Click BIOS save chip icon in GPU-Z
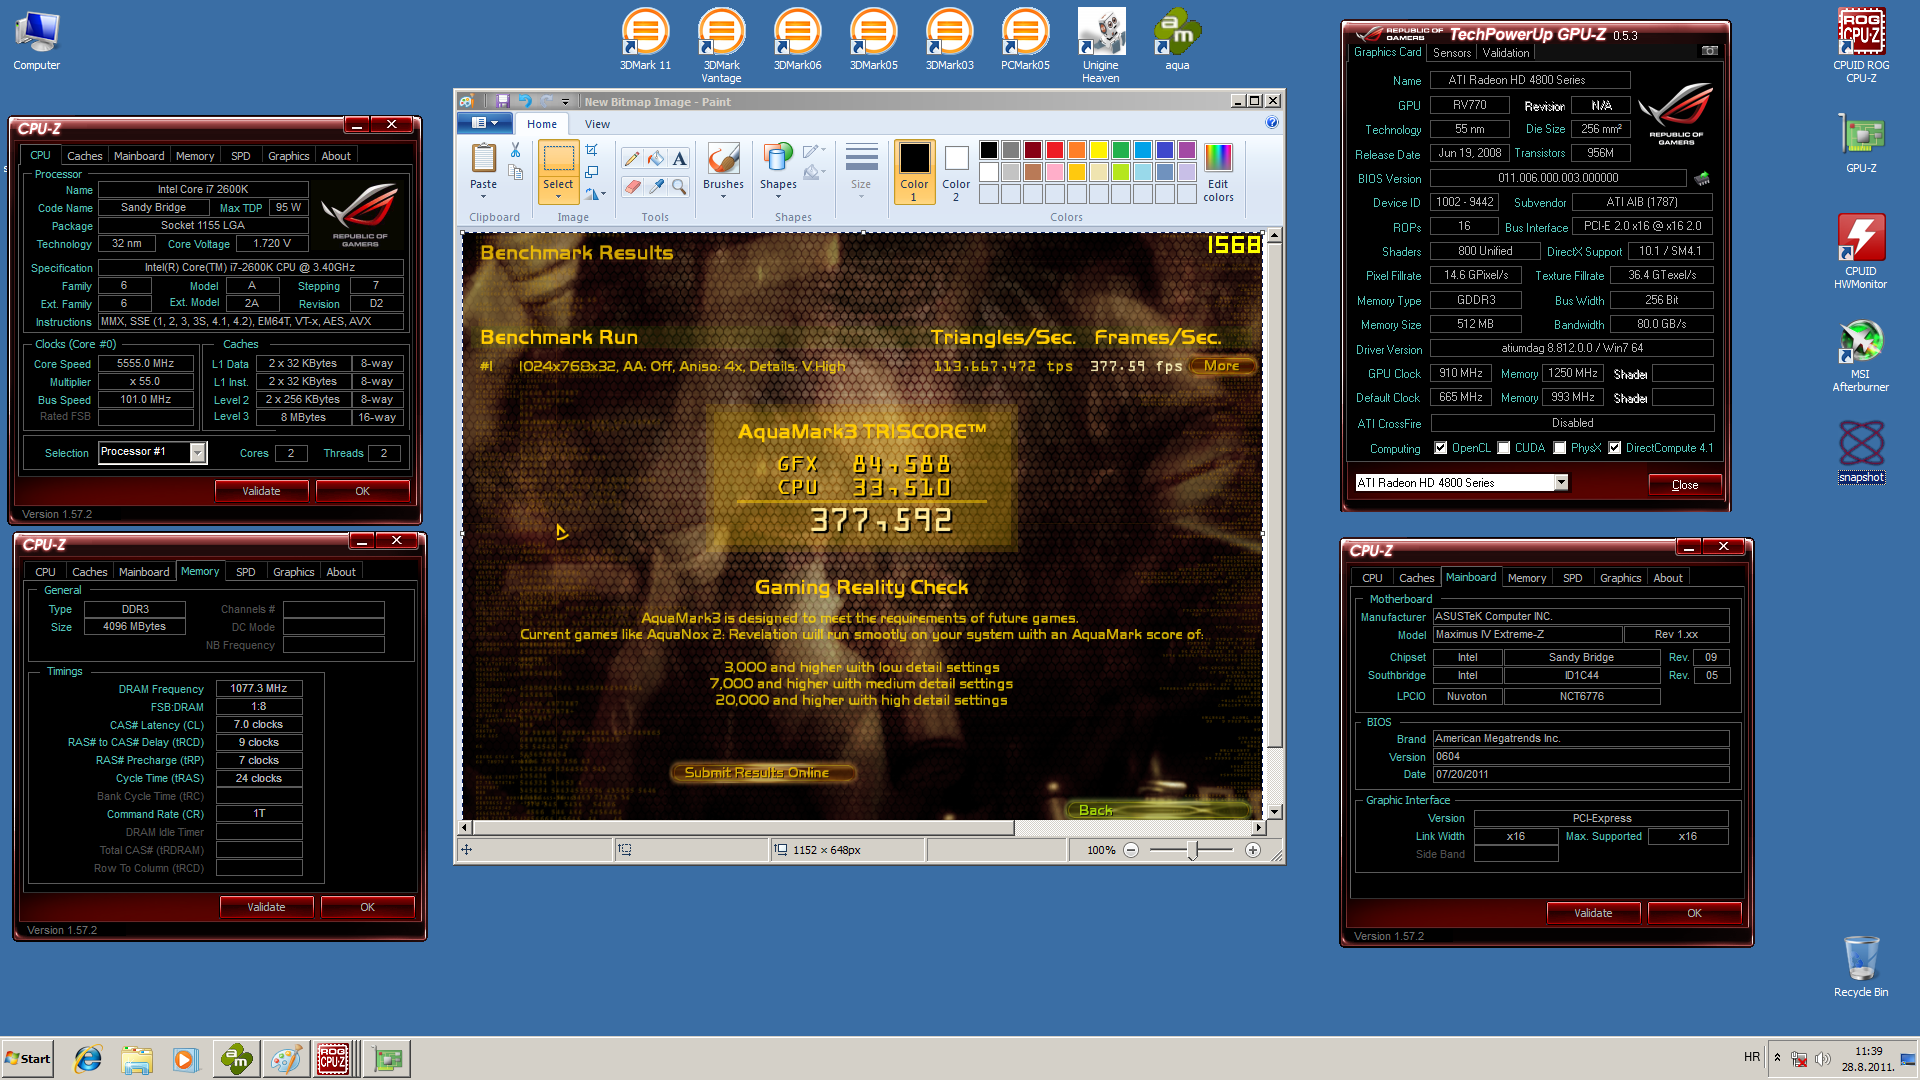The image size is (1920, 1080). click(x=1702, y=178)
